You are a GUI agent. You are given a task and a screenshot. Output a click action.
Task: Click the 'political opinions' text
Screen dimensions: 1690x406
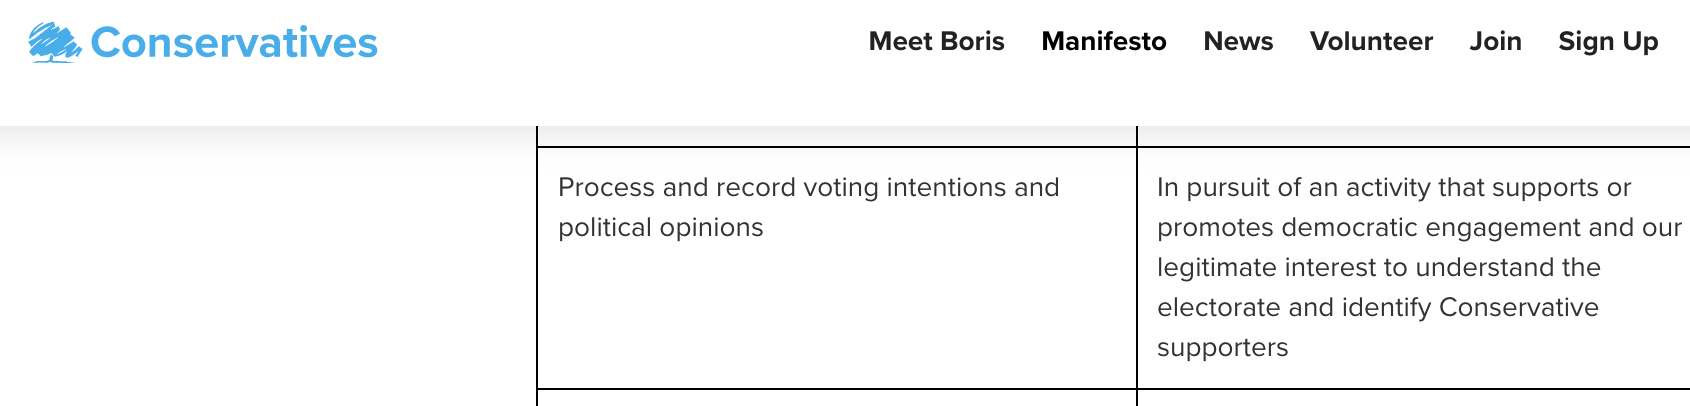pos(660,227)
